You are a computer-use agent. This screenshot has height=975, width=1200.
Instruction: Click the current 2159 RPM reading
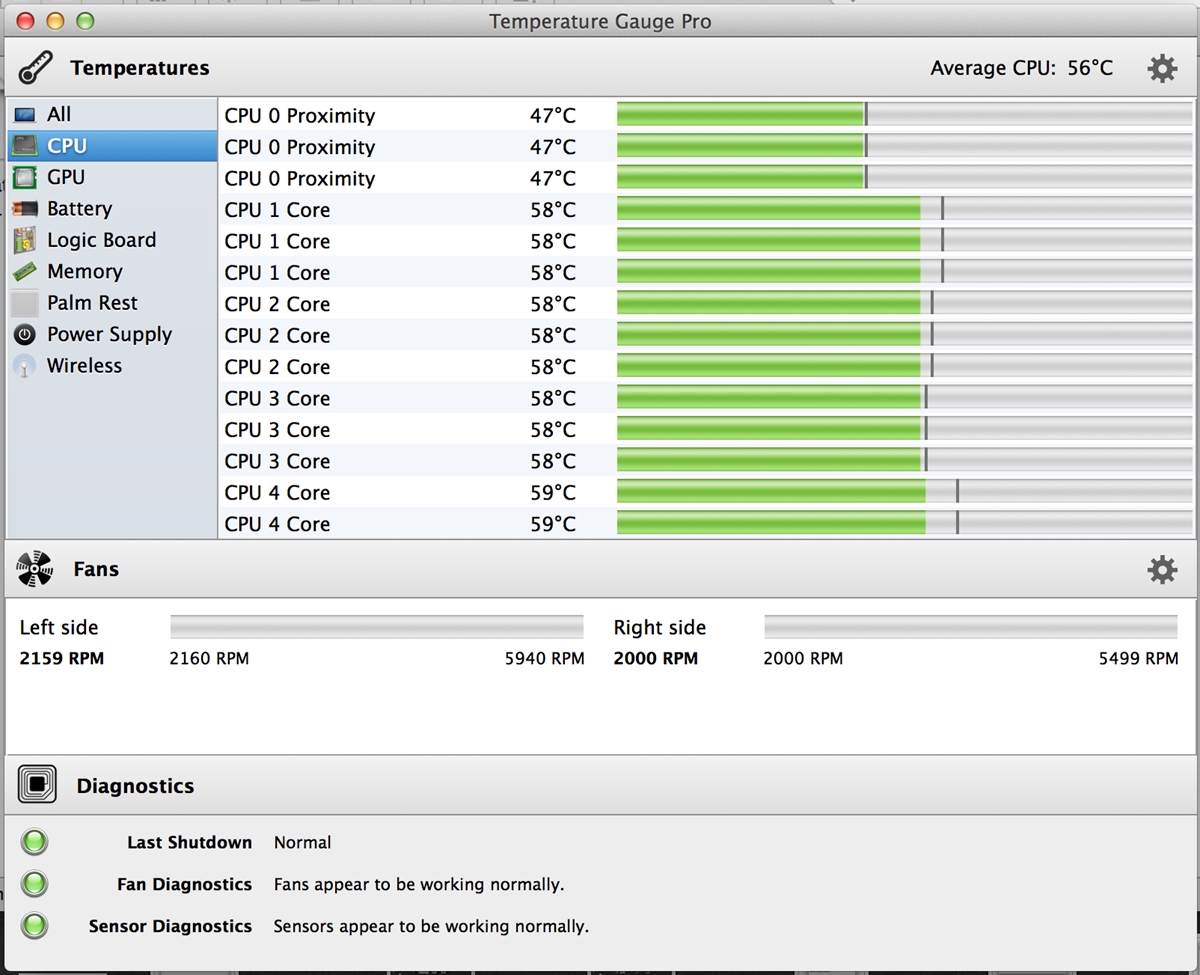(x=62, y=659)
